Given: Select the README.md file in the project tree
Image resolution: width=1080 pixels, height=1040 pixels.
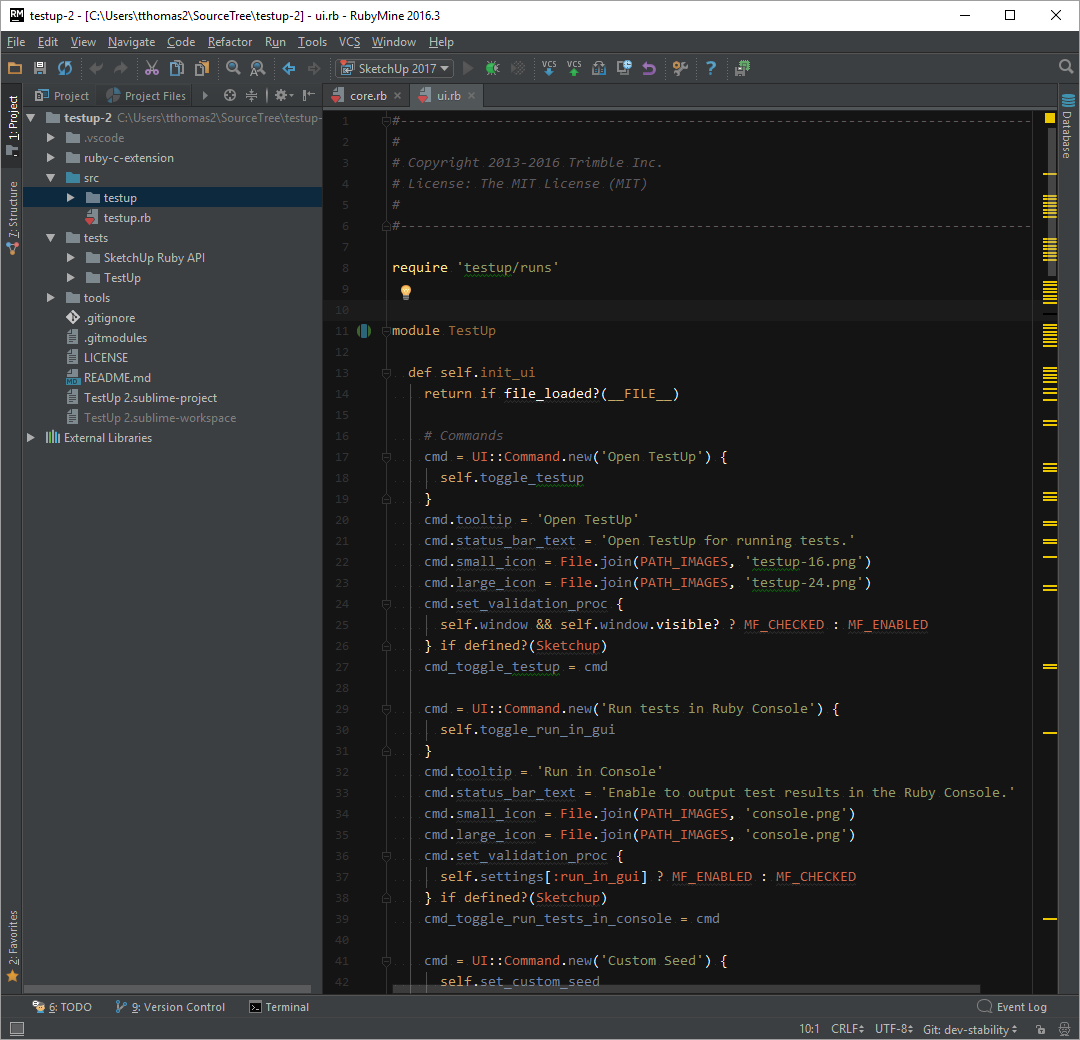Looking at the screenshot, I should pyautogui.click(x=117, y=378).
